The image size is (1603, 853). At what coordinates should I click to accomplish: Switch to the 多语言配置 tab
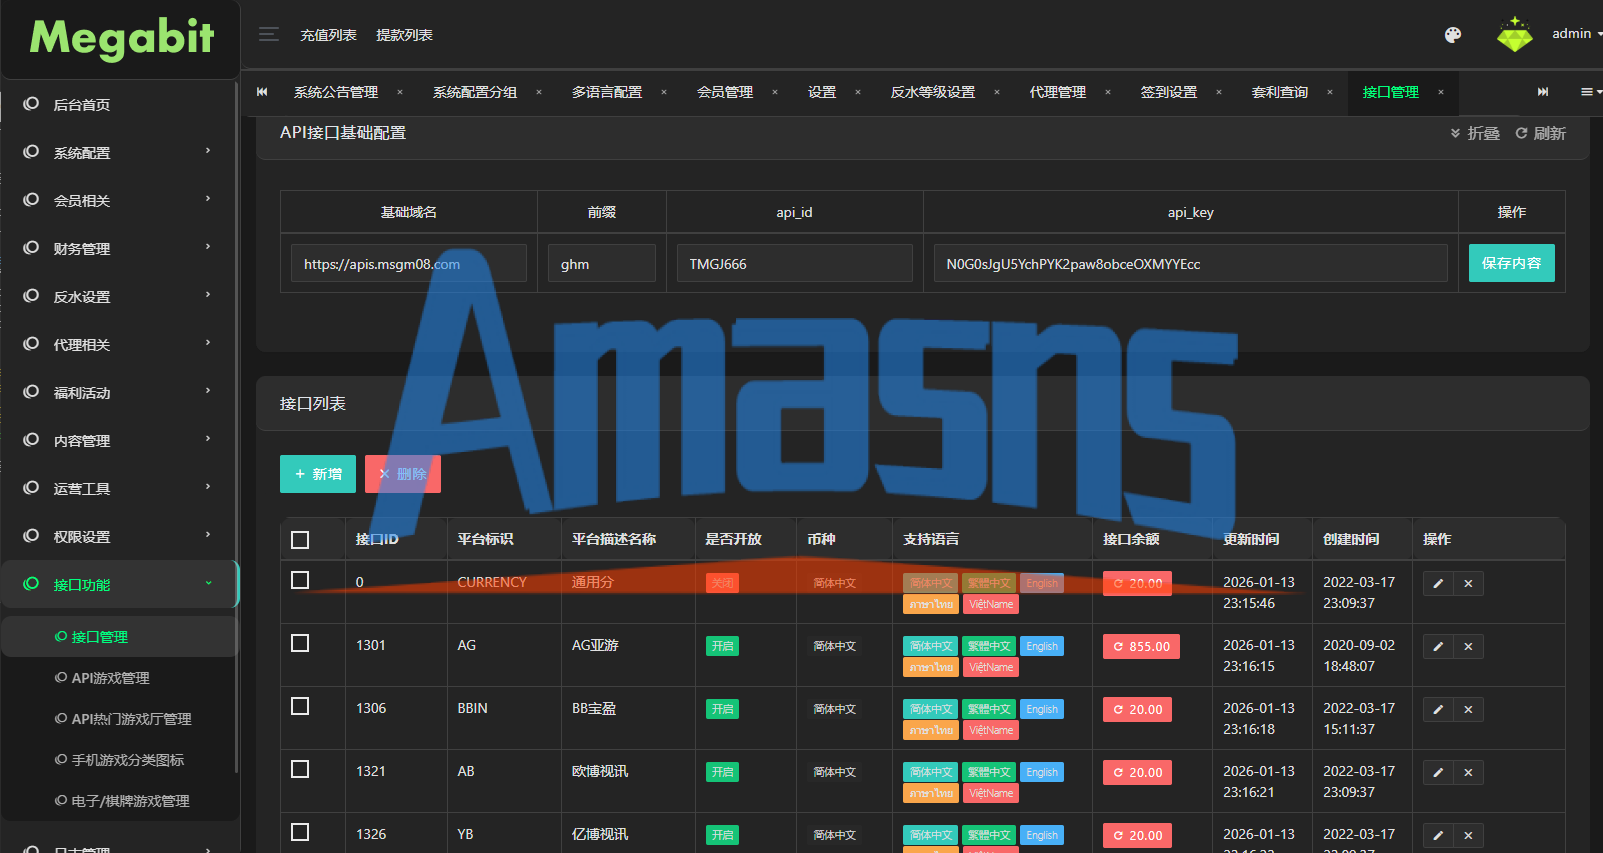[607, 92]
